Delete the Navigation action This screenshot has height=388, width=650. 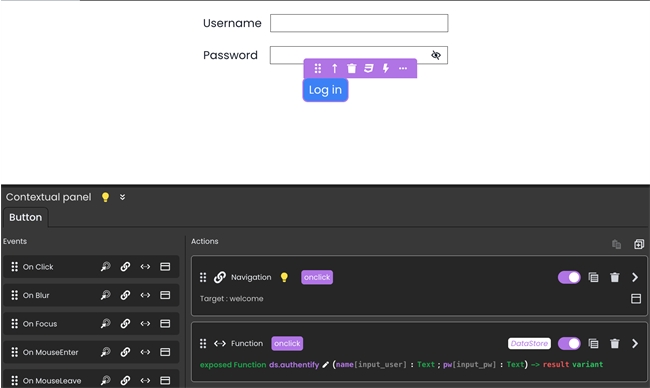615,277
